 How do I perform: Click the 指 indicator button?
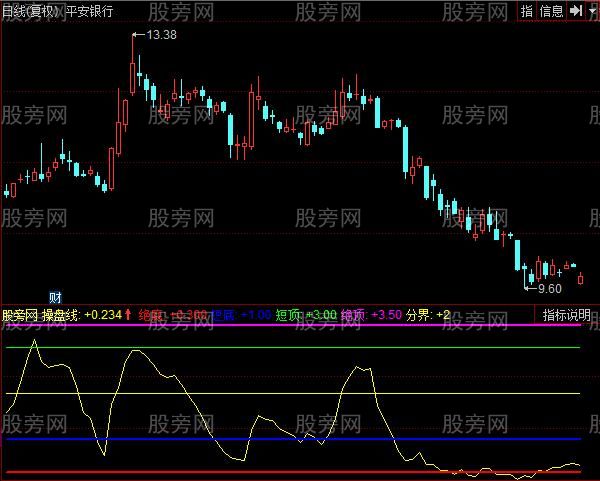click(527, 11)
